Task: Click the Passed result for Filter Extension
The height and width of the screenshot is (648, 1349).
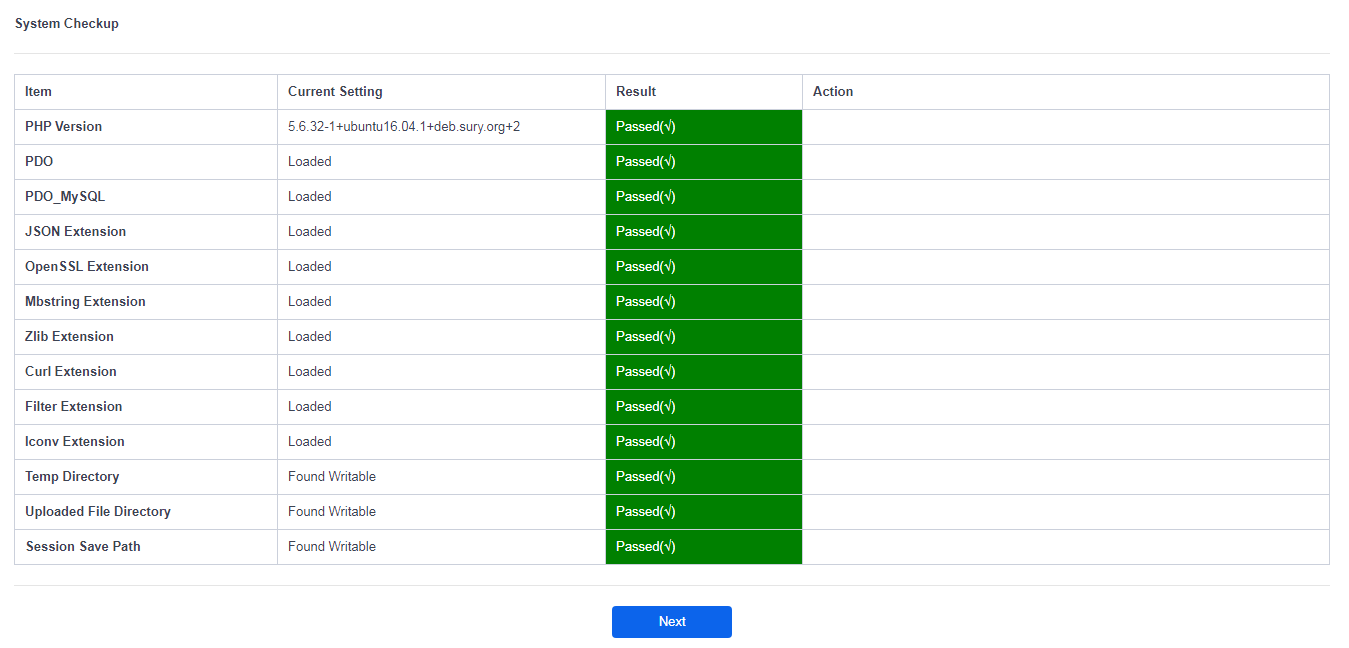Action: 704,407
